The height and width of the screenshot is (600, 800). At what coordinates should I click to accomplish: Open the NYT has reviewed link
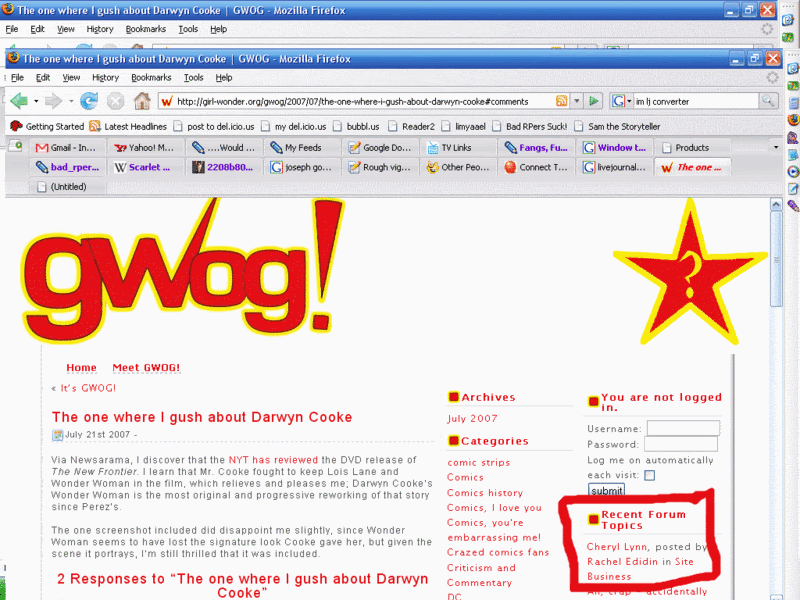pyautogui.click(x=273, y=460)
